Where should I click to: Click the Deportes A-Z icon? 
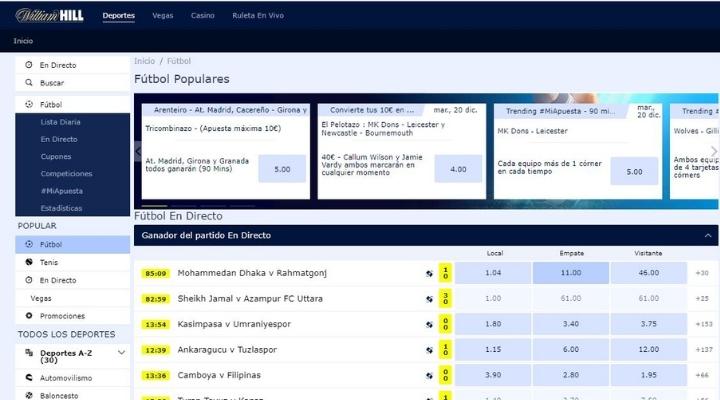(28, 353)
